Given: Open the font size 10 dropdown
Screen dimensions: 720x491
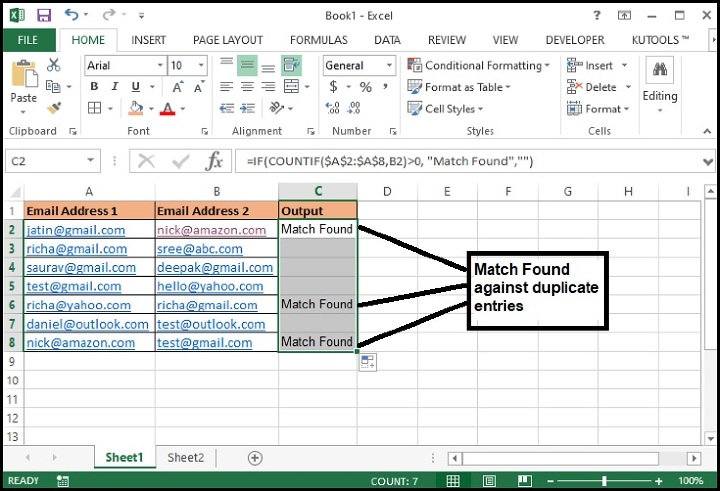Looking at the screenshot, I should point(201,65).
